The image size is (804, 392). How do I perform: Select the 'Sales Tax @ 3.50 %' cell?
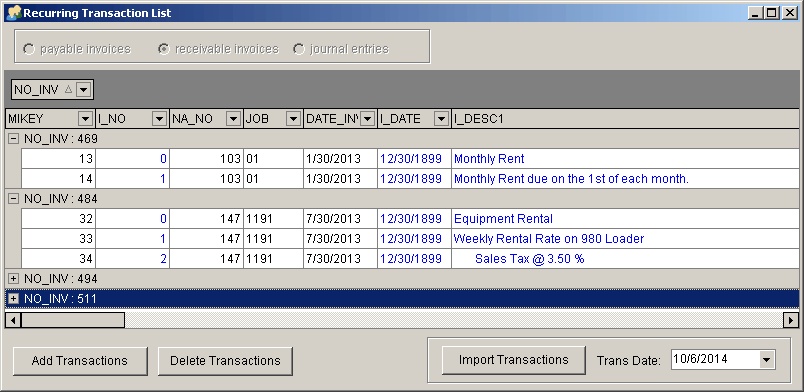625,259
